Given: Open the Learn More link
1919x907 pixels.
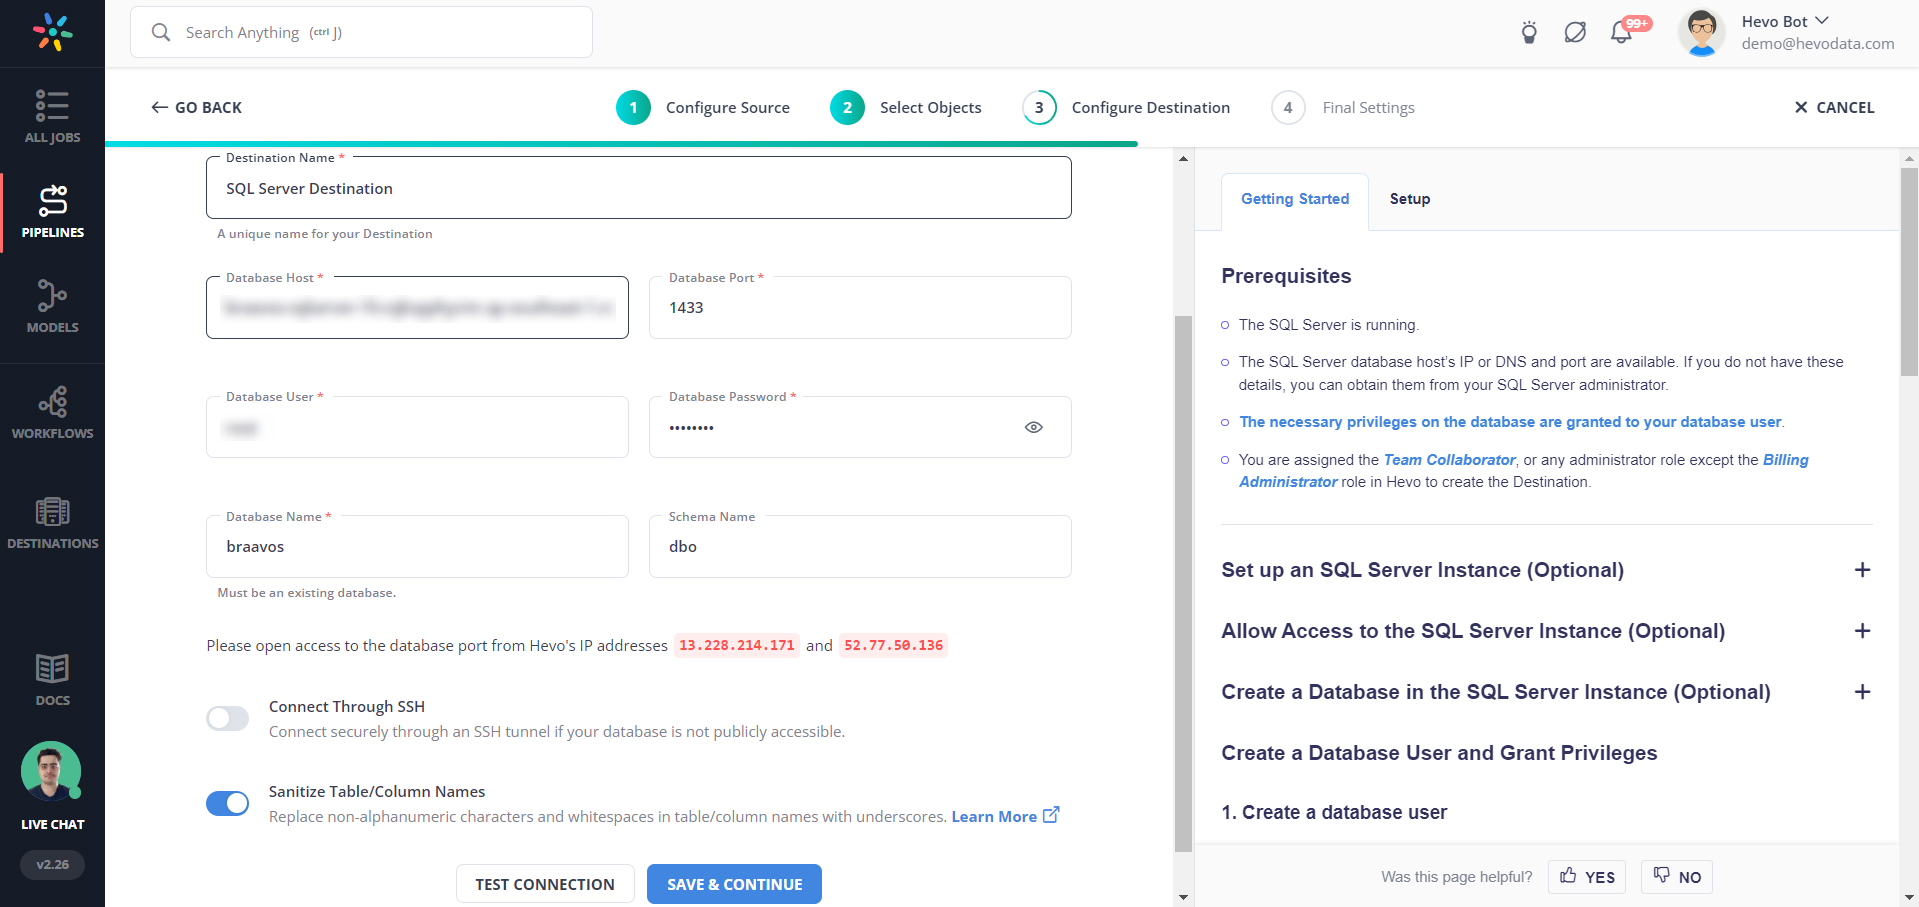Looking at the screenshot, I should 994,816.
